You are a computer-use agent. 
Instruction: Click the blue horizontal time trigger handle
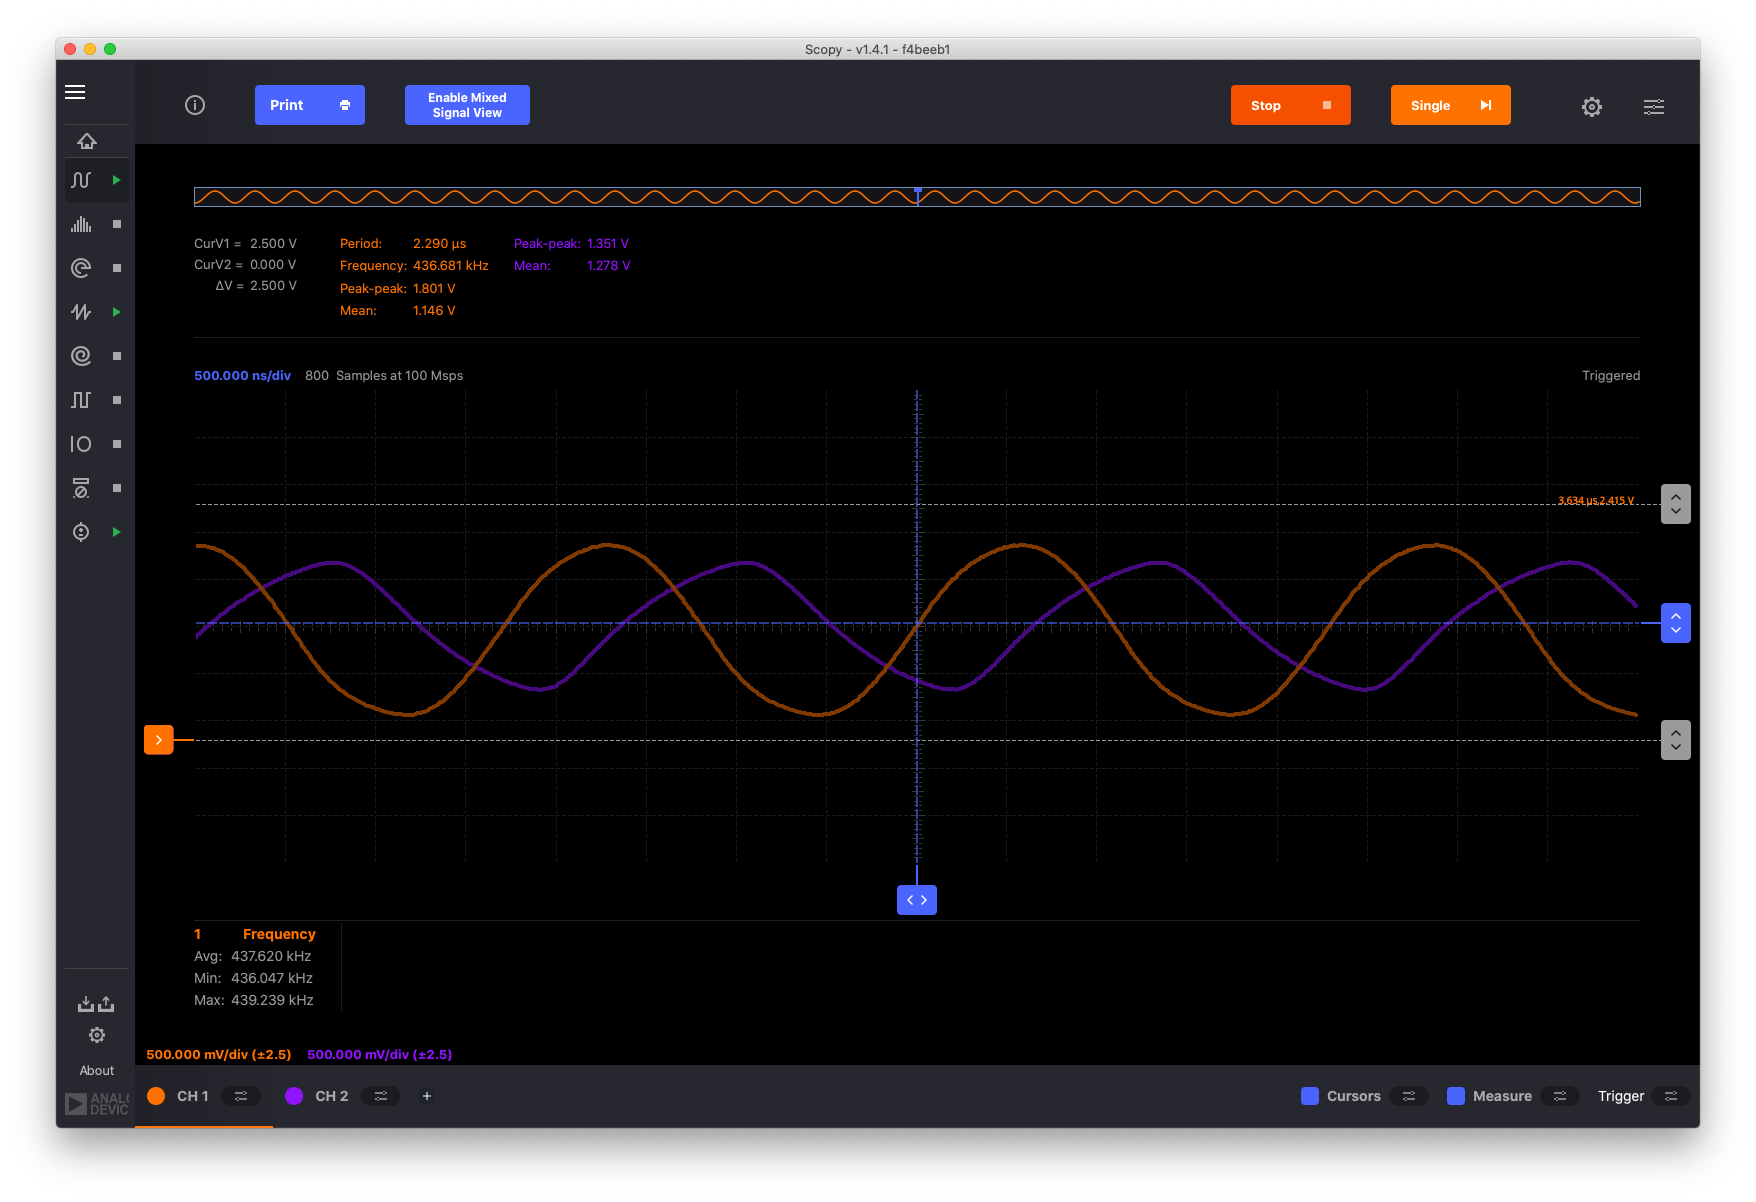click(917, 900)
